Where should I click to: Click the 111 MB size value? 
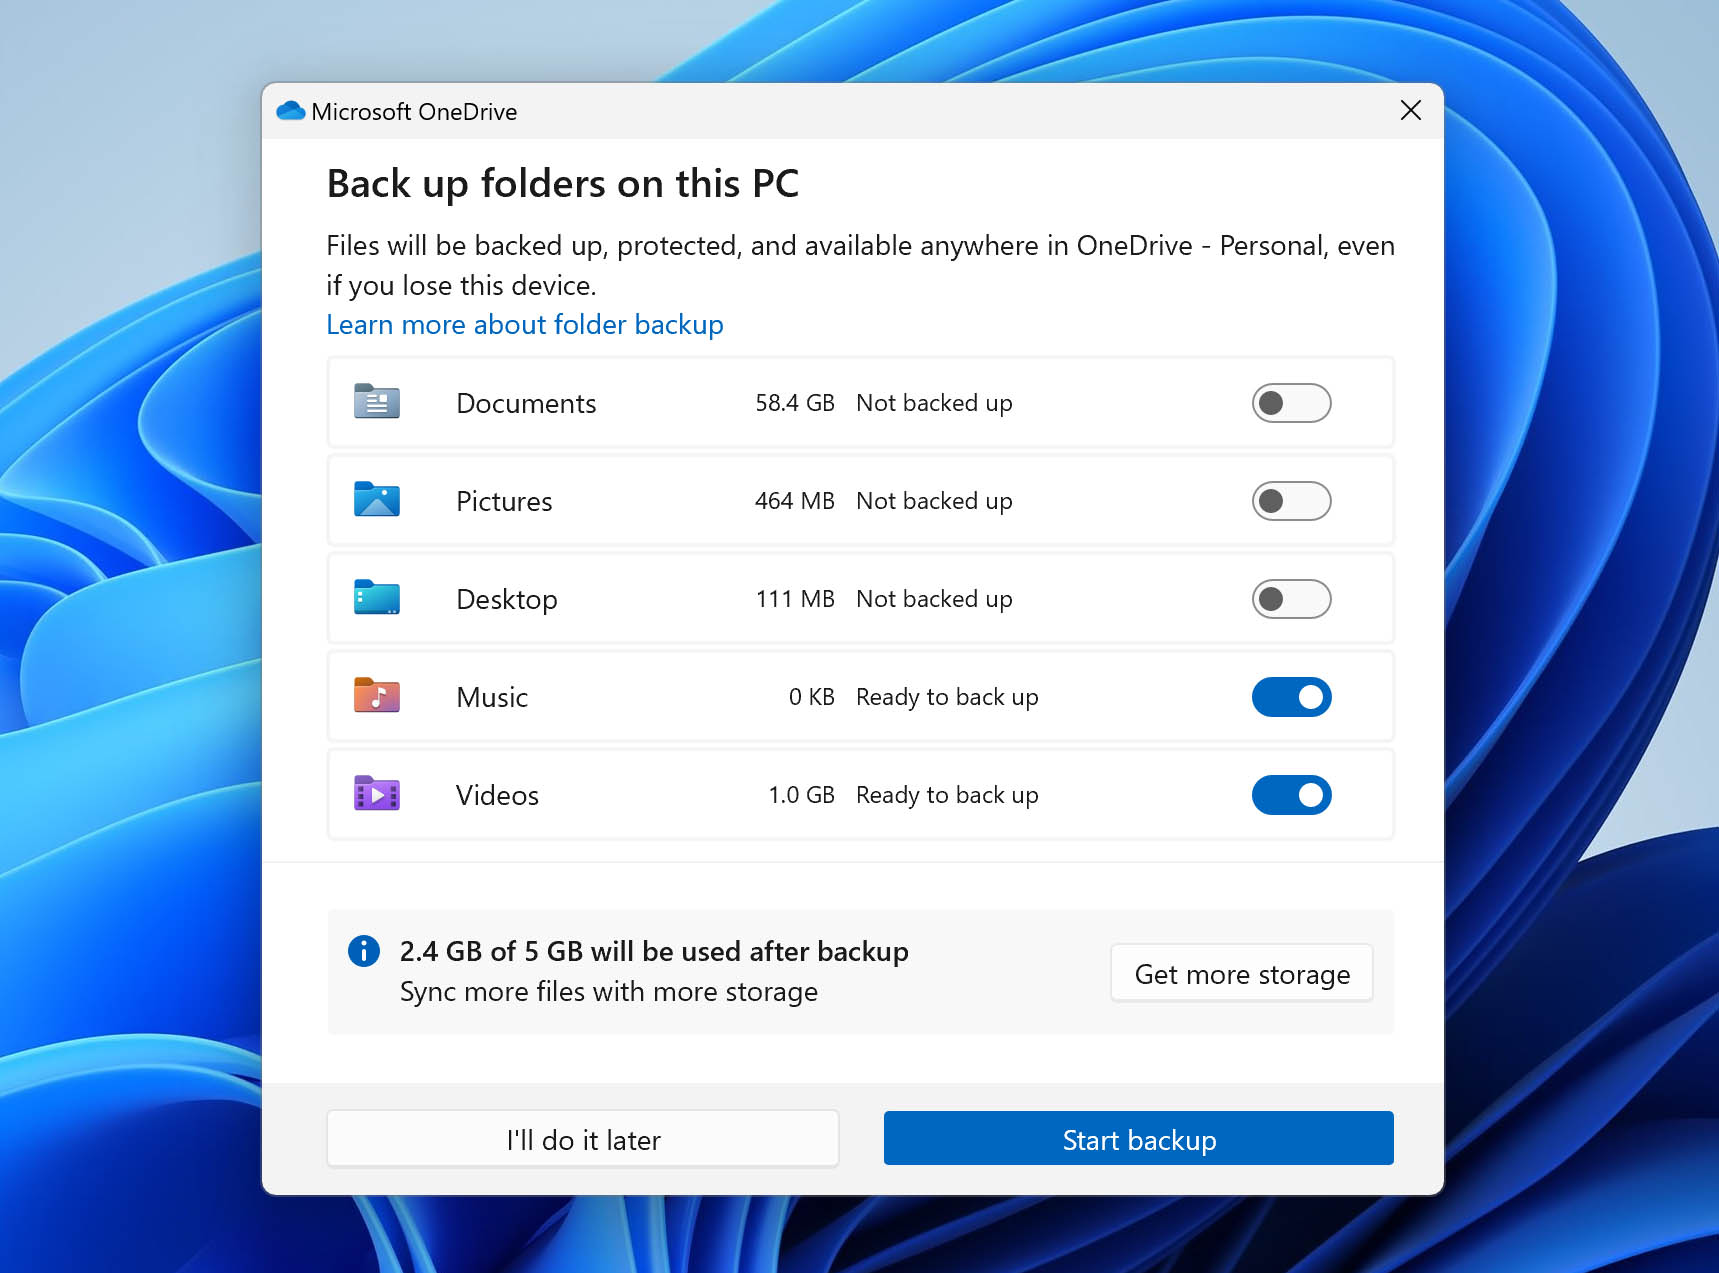[x=795, y=599]
